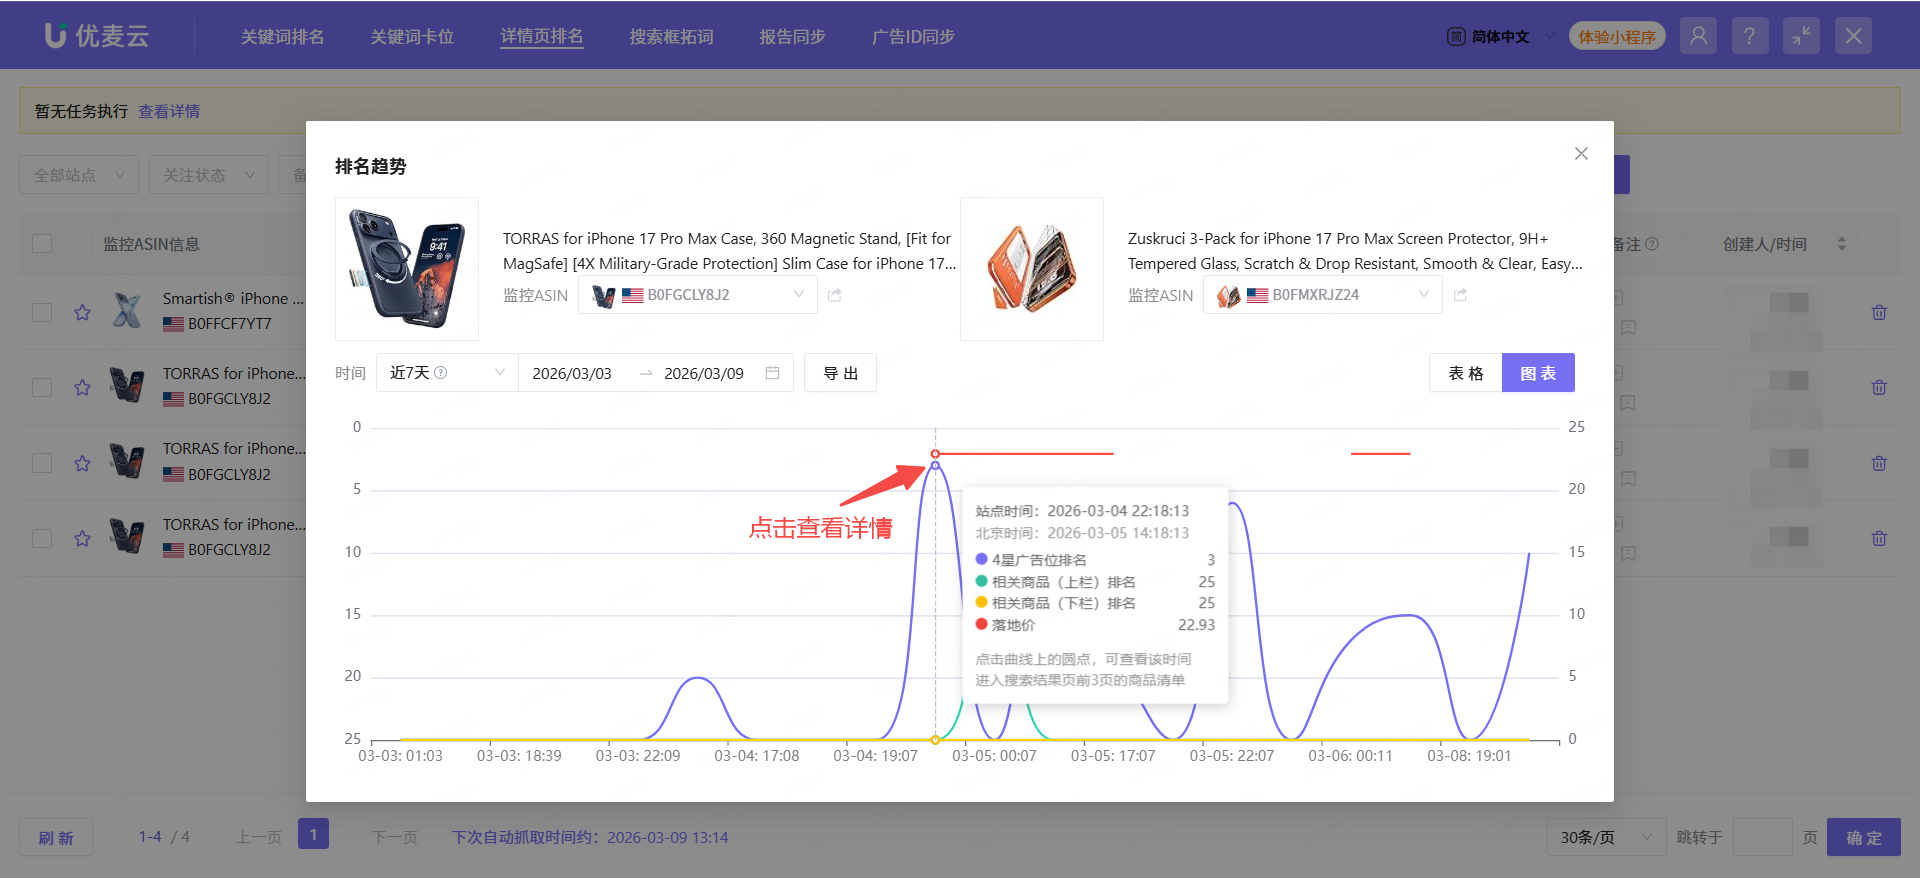Tick the select-all checkbox in table header
The width and height of the screenshot is (1920, 878).
pyautogui.click(x=42, y=244)
